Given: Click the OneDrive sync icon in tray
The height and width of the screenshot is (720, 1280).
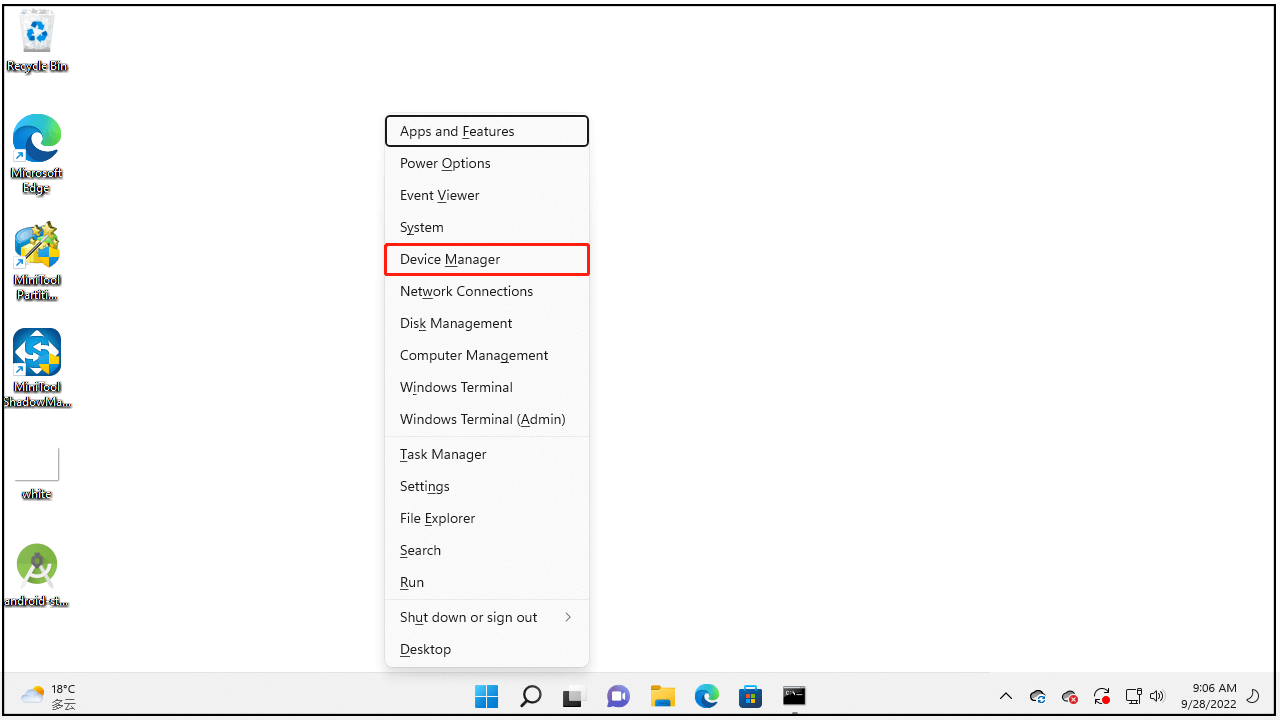Looking at the screenshot, I should pyautogui.click(x=1037, y=696).
